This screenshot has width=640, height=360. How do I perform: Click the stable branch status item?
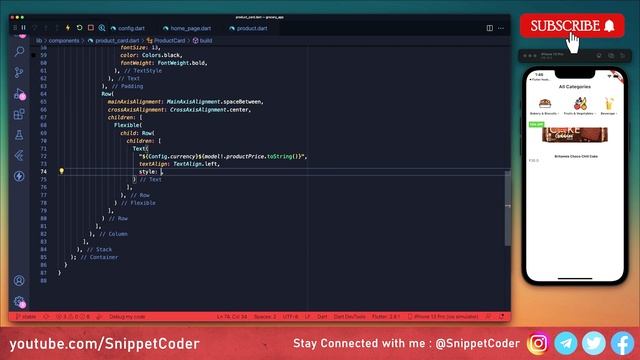(x=26, y=317)
